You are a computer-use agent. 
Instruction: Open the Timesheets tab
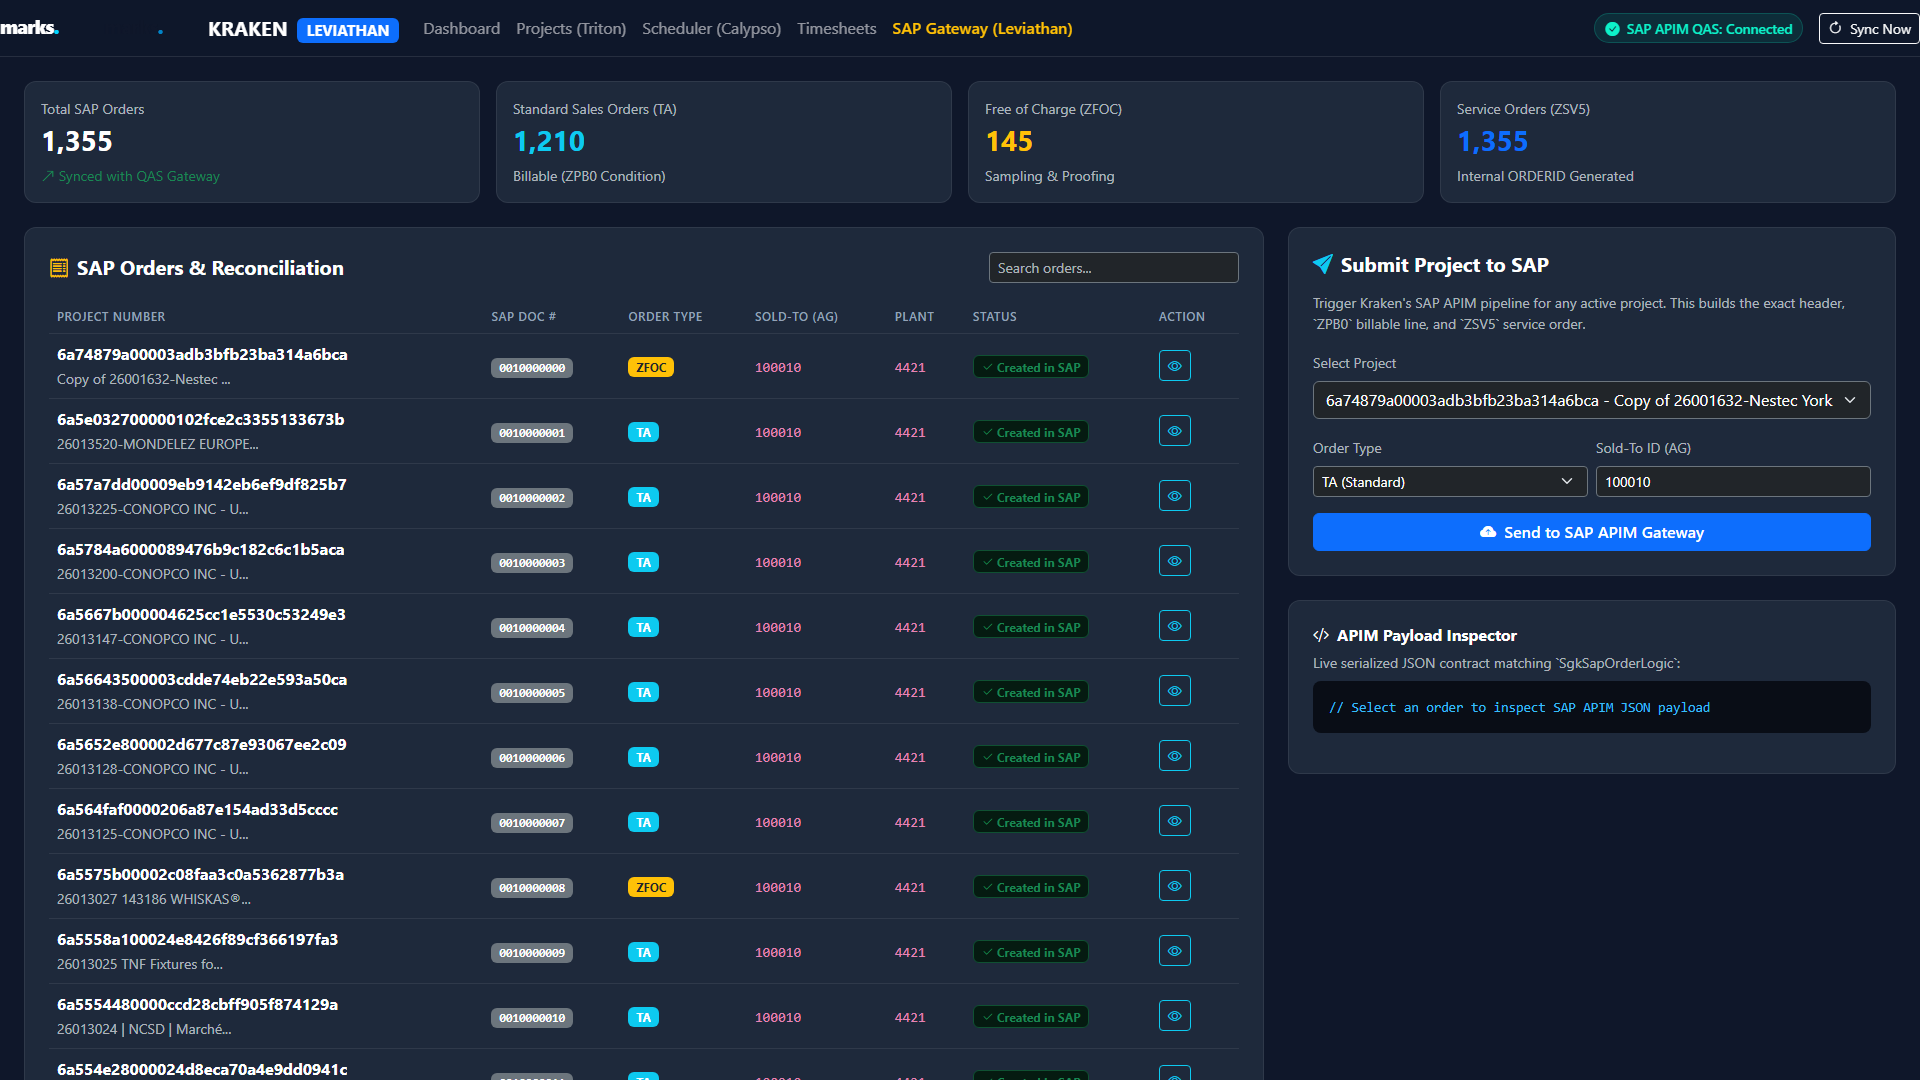click(x=836, y=29)
